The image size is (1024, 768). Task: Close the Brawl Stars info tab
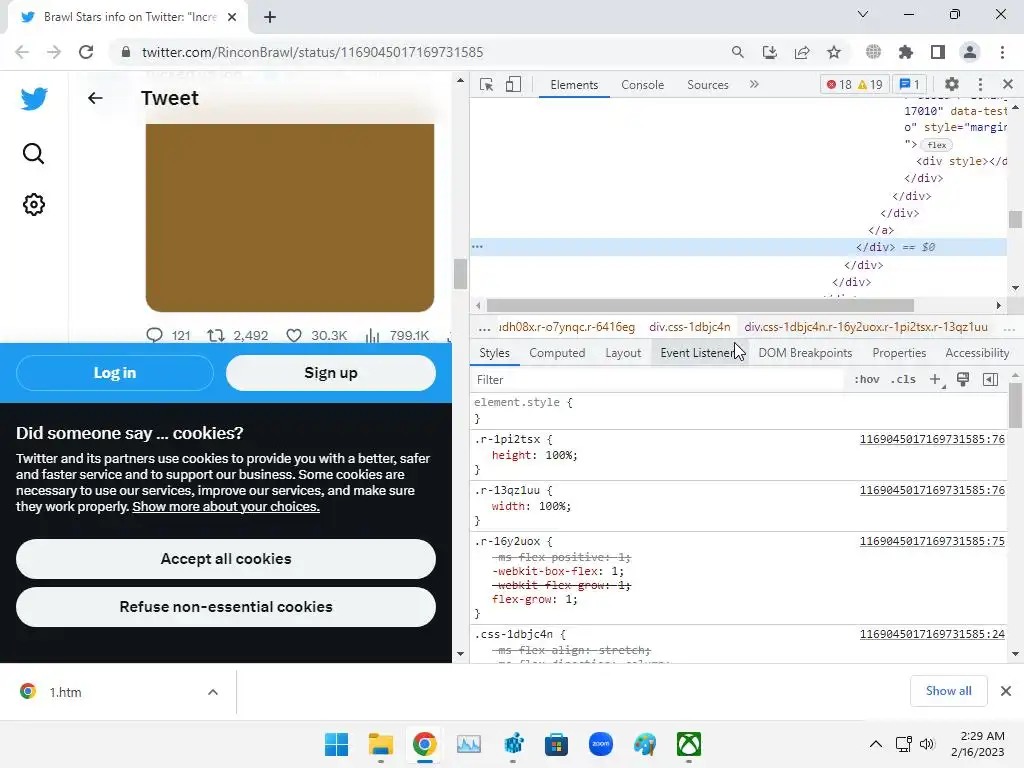[232, 17]
